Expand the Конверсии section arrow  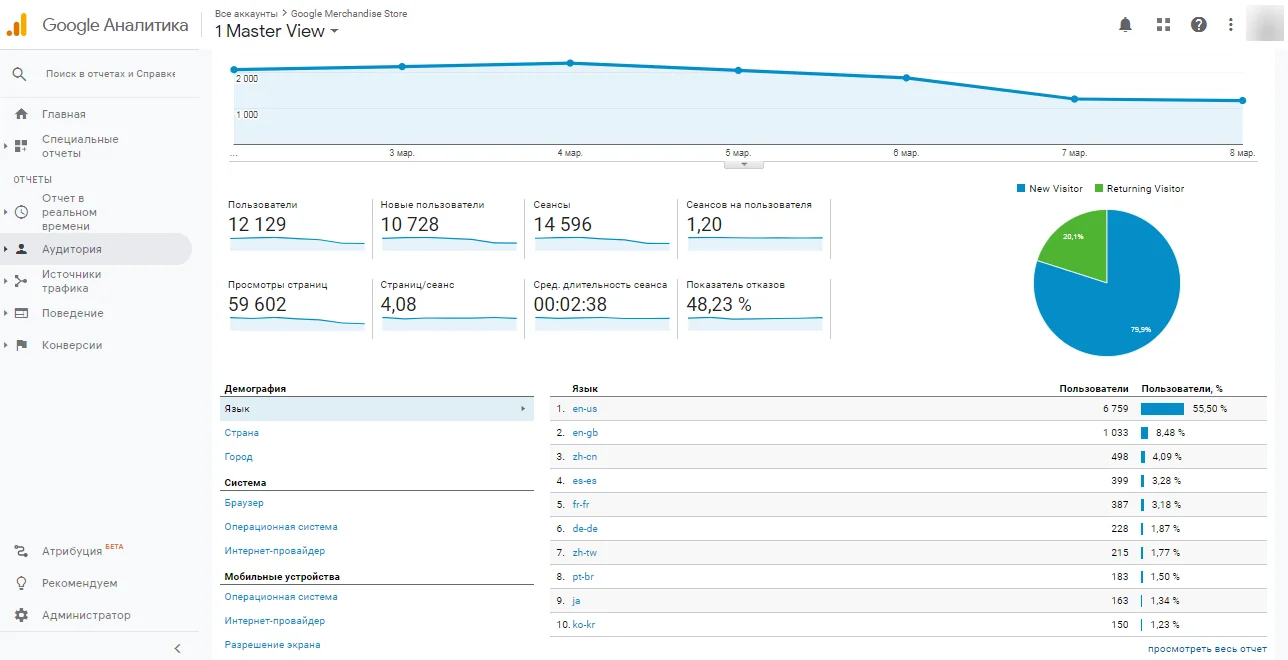5,345
